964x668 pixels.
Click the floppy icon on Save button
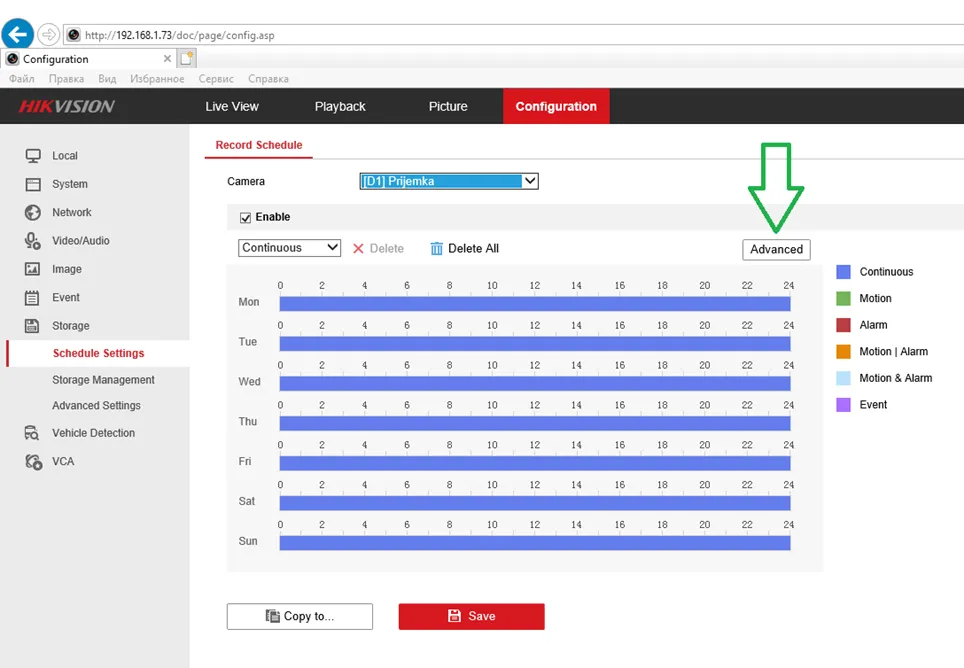click(454, 616)
